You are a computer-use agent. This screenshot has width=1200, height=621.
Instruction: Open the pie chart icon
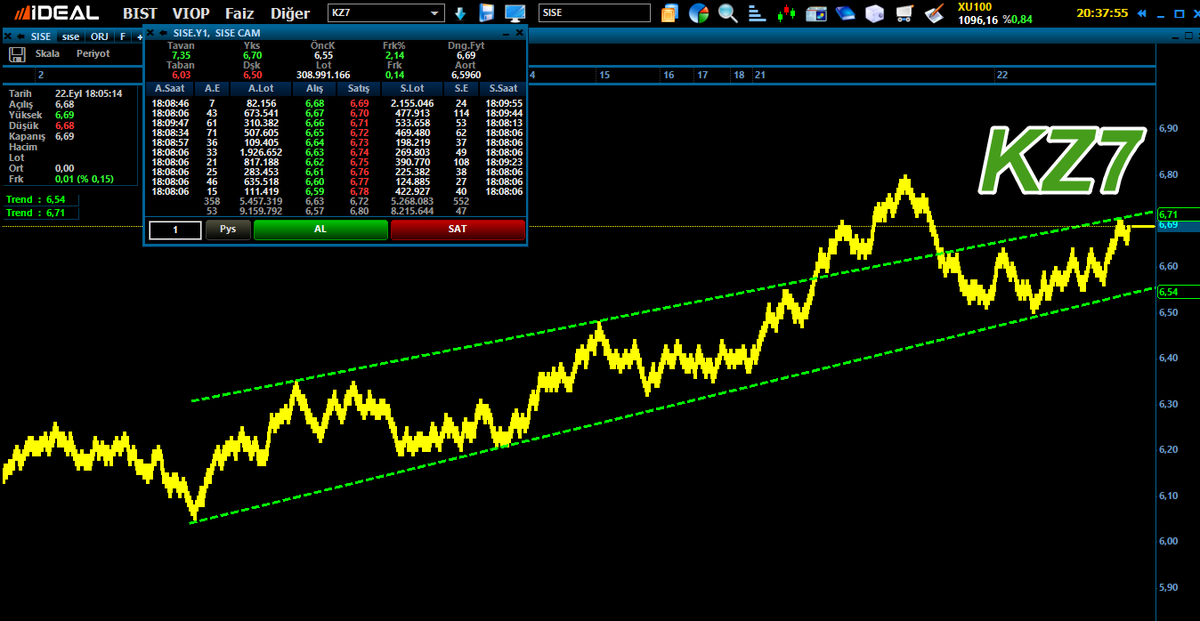point(699,14)
